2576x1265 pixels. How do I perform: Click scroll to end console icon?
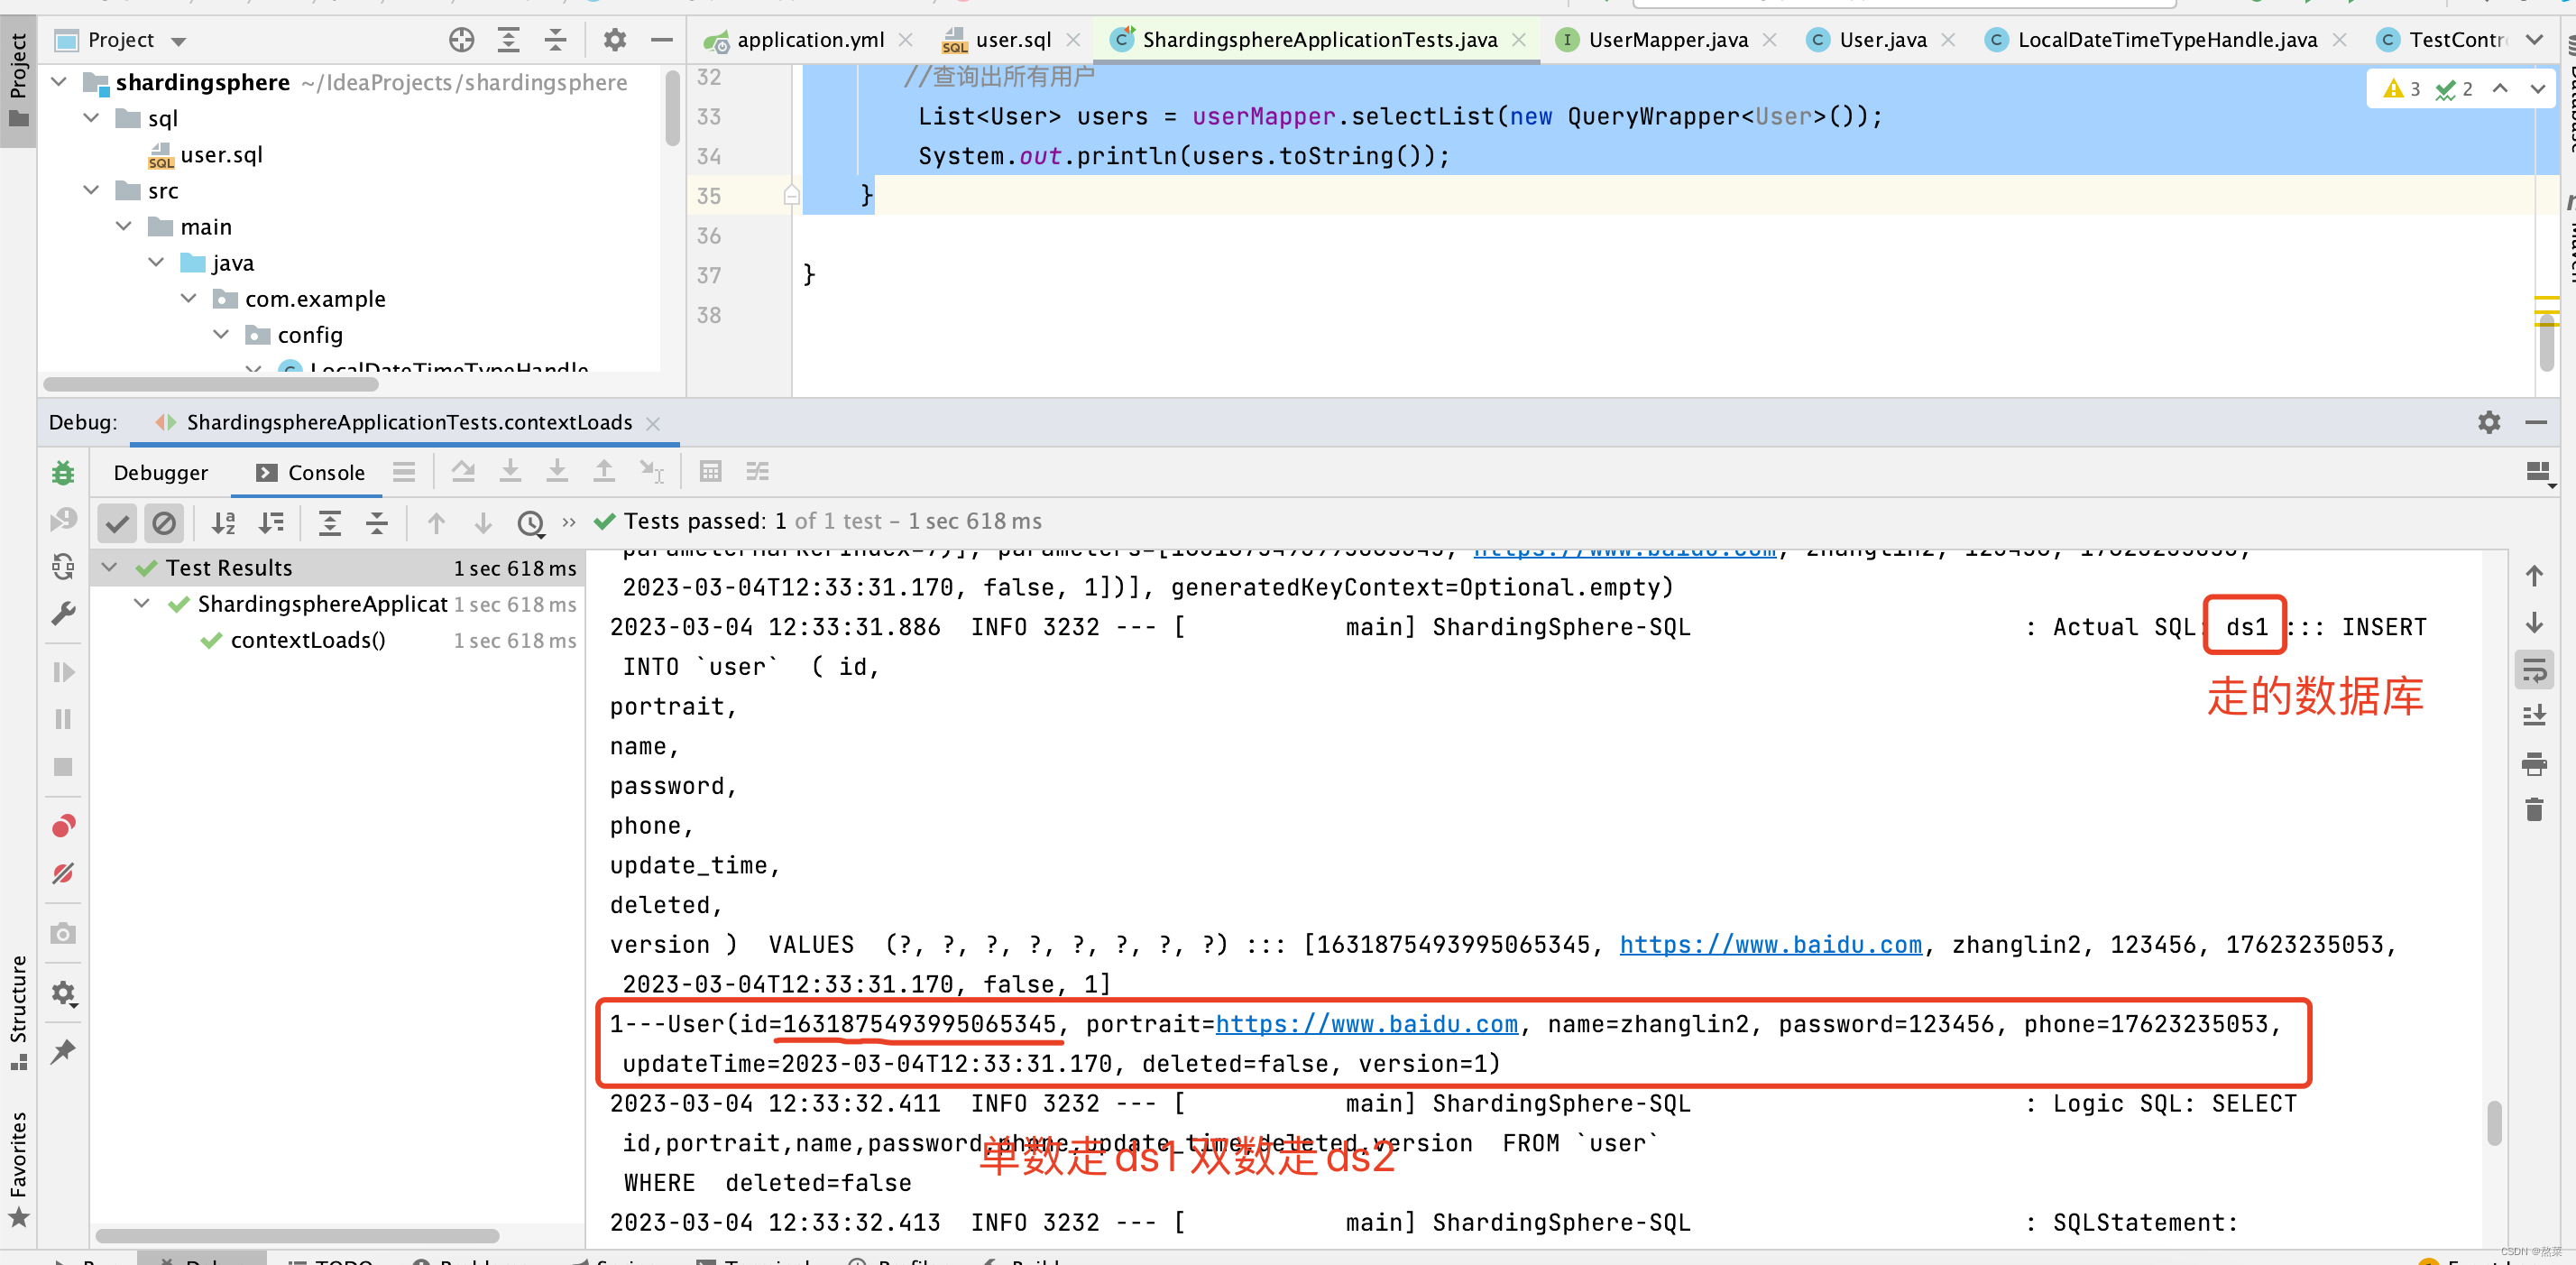pos(2534,716)
